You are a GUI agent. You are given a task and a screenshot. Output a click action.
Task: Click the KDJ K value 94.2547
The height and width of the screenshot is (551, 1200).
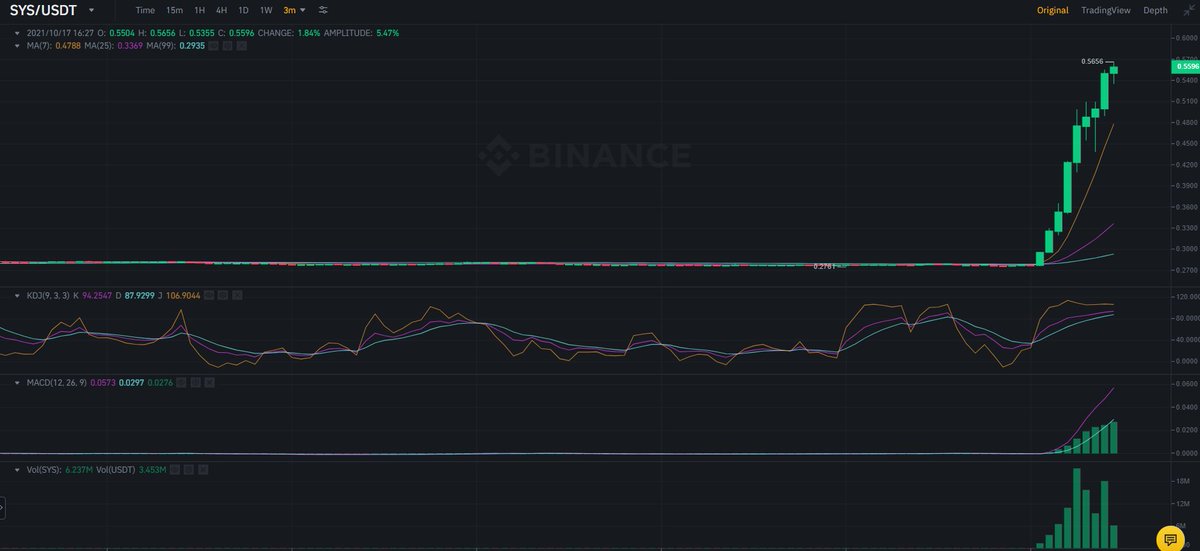[x=97, y=295]
